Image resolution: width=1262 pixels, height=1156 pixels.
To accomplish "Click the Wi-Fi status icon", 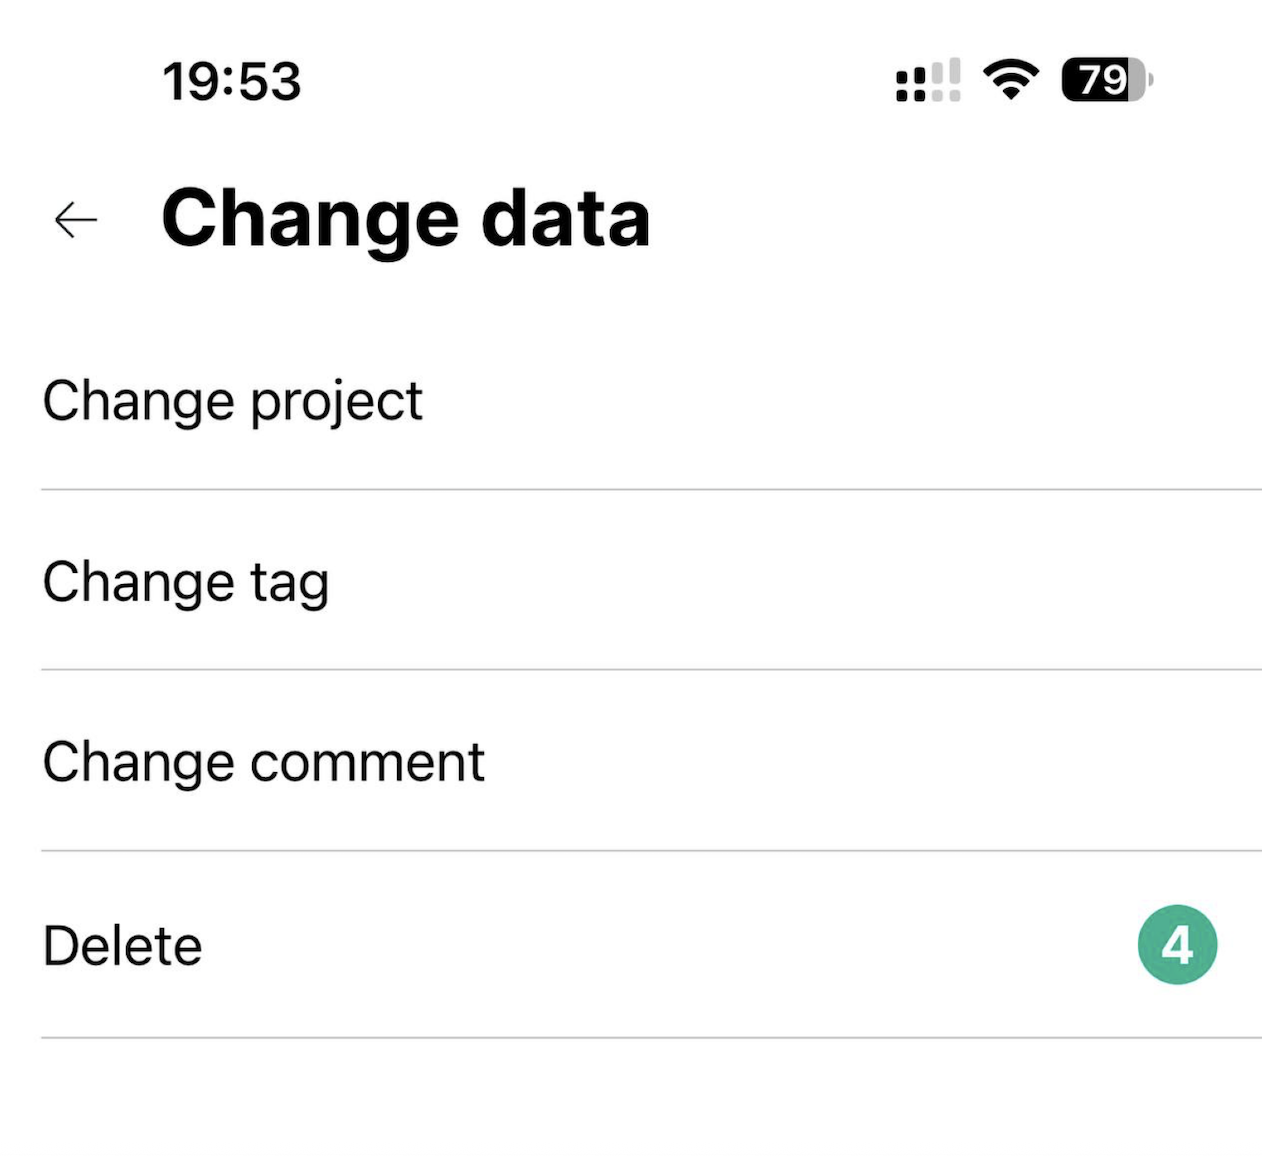I will tap(1010, 80).
